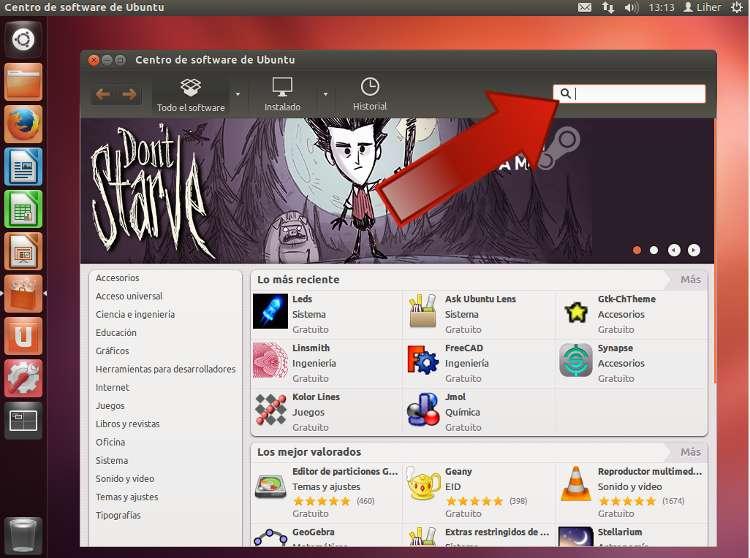The width and height of the screenshot is (750, 558).
Task: Launch Files manager from launcher
Action: [x=23, y=82]
